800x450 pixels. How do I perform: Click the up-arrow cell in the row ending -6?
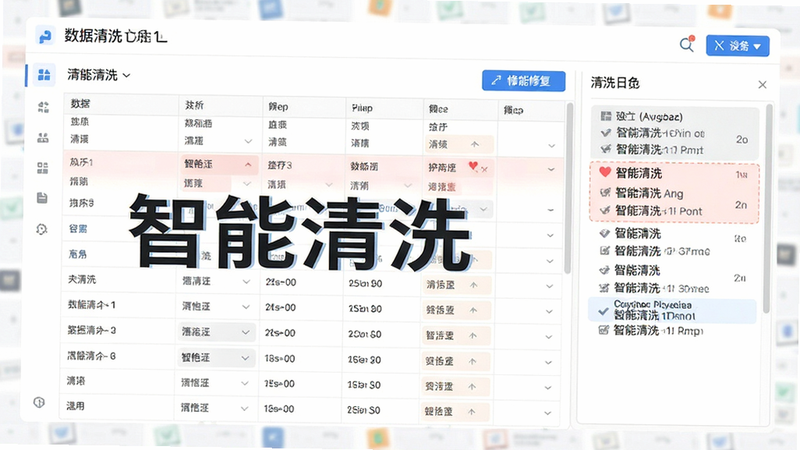tap(457, 361)
